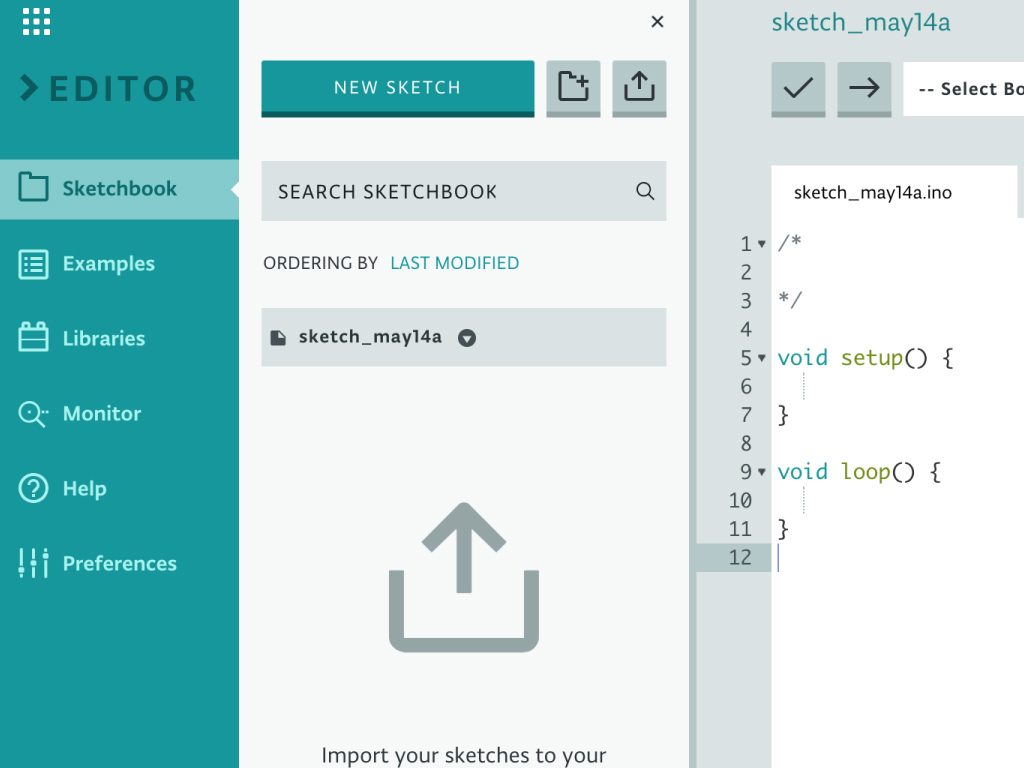This screenshot has height=768, width=1024.
Task: Collapse the loop() fold at line 9
Action: point(761,472)
